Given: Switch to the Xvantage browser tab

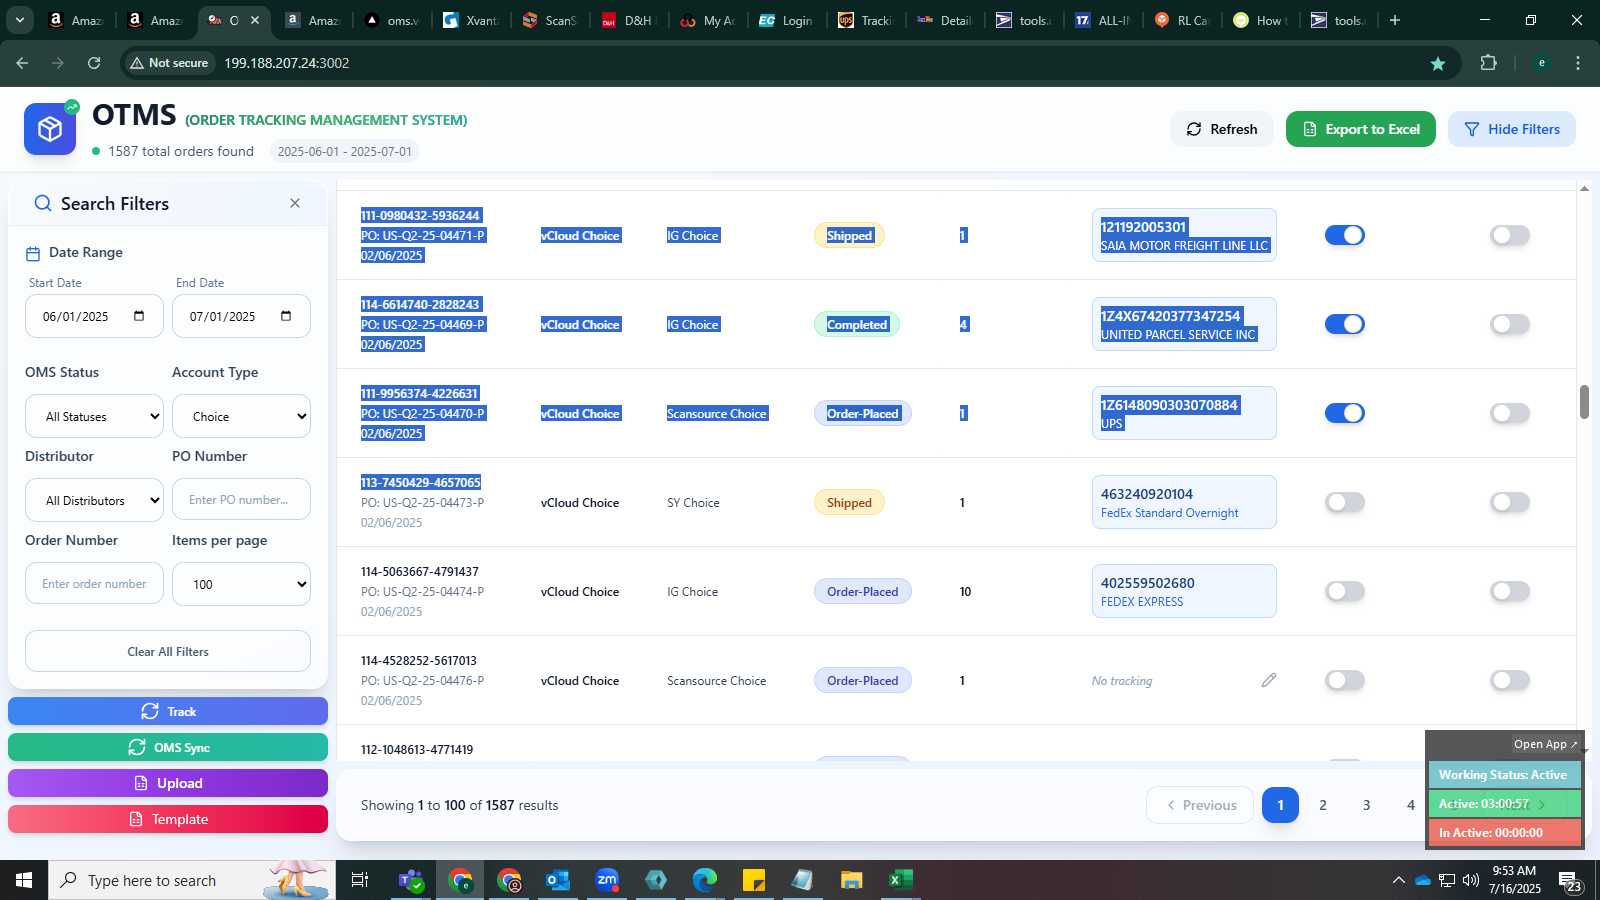Looking at the screenshot, I should click(471, 20).
